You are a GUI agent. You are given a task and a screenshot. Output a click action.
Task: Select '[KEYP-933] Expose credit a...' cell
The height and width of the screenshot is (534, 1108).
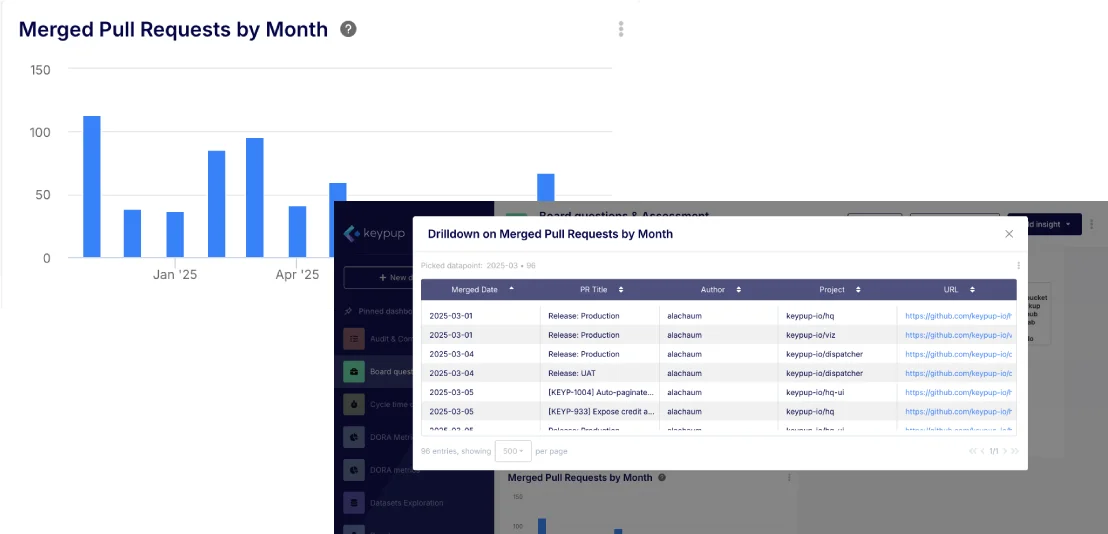(601, 411)
